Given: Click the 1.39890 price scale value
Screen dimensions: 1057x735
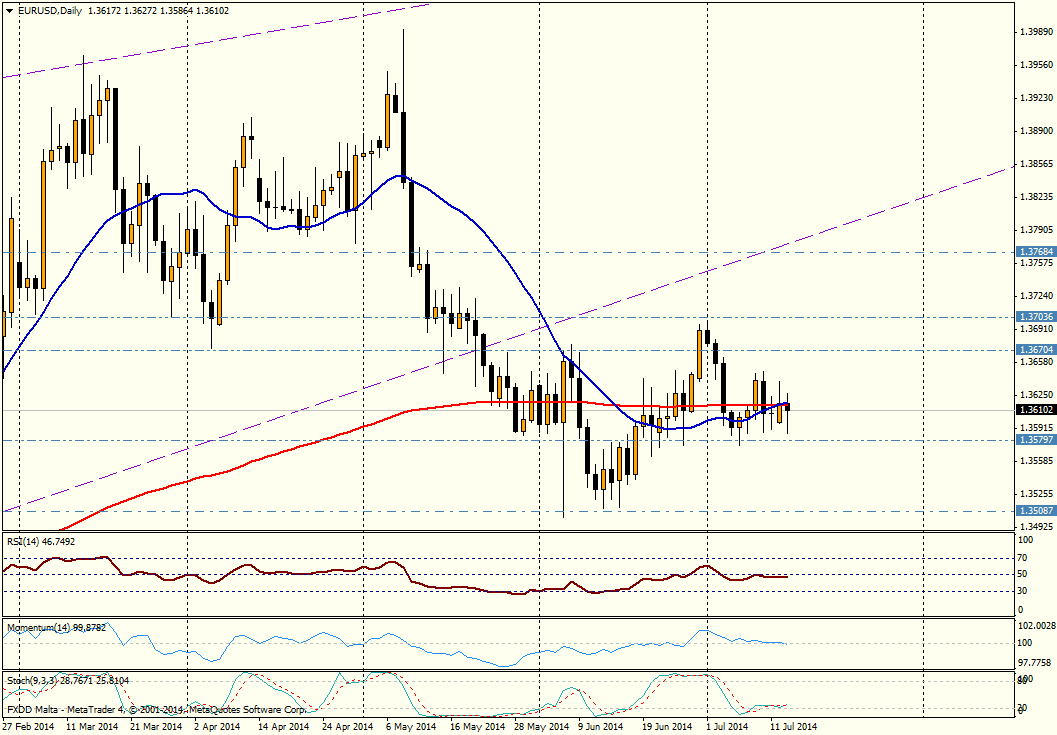Looking at the screenshot, I should click(x=1033, y=32).
